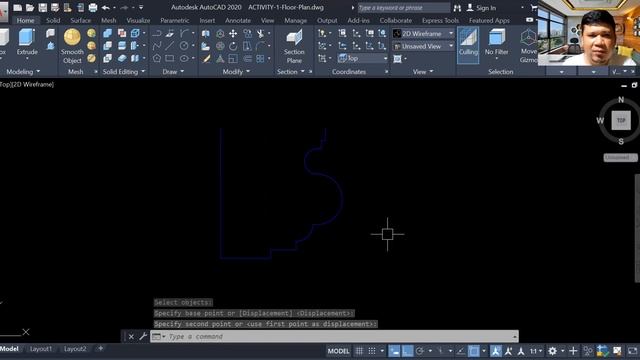Open the Unsaved View dropdown

(x=423, y=46)
